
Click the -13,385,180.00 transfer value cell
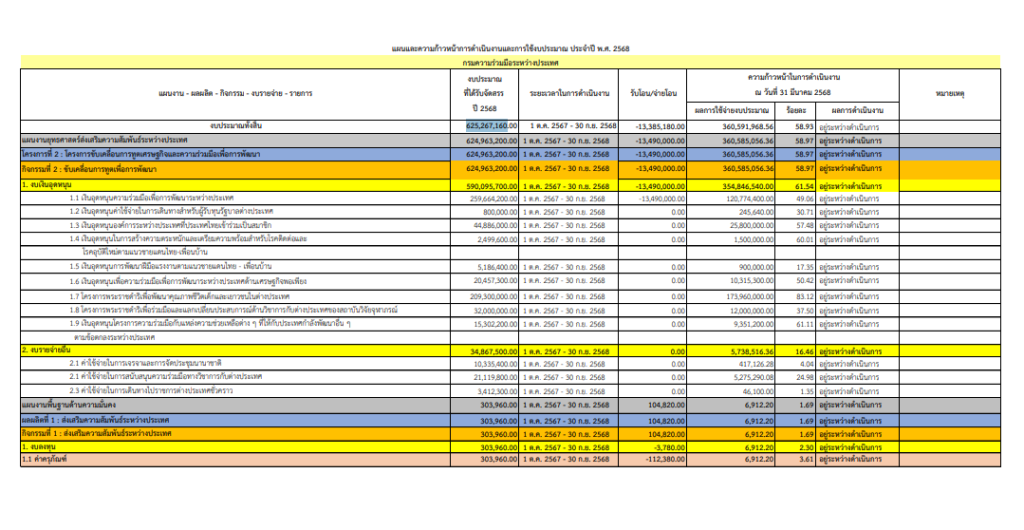click(x=655, y=126)
